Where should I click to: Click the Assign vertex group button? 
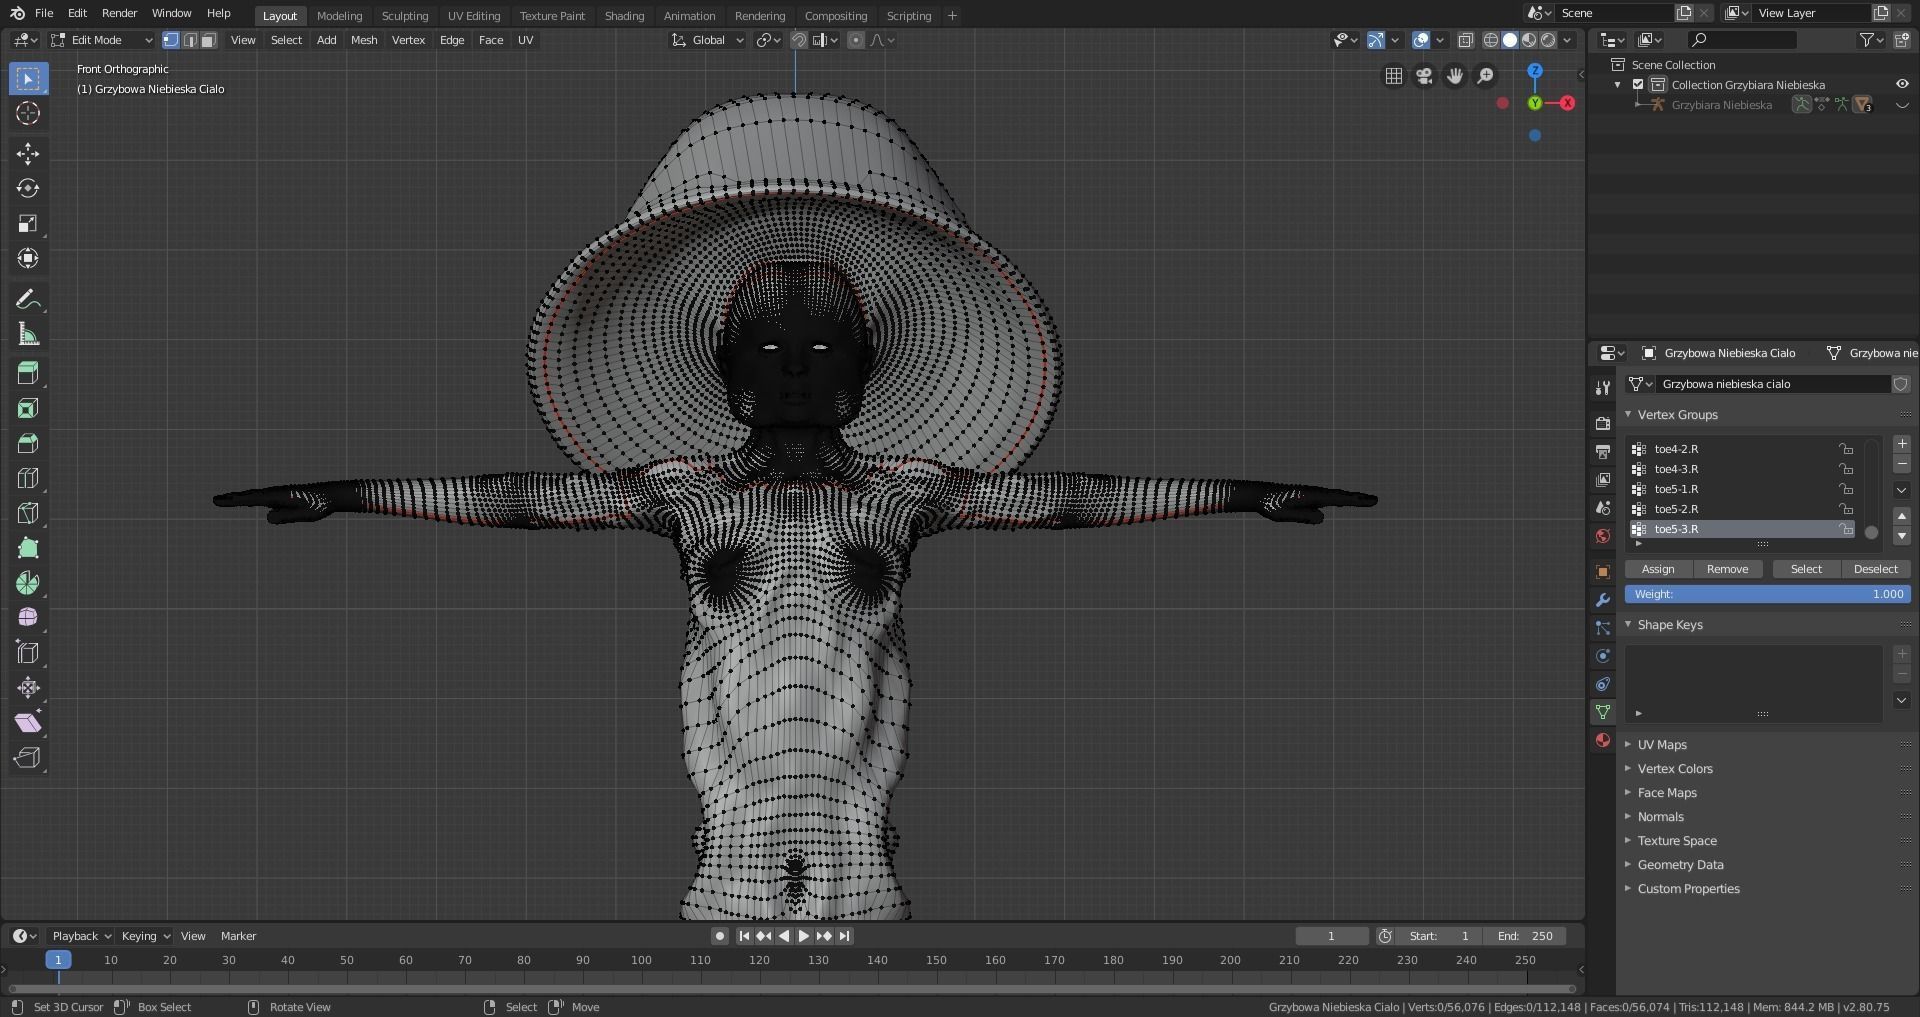coord(1658,569)
